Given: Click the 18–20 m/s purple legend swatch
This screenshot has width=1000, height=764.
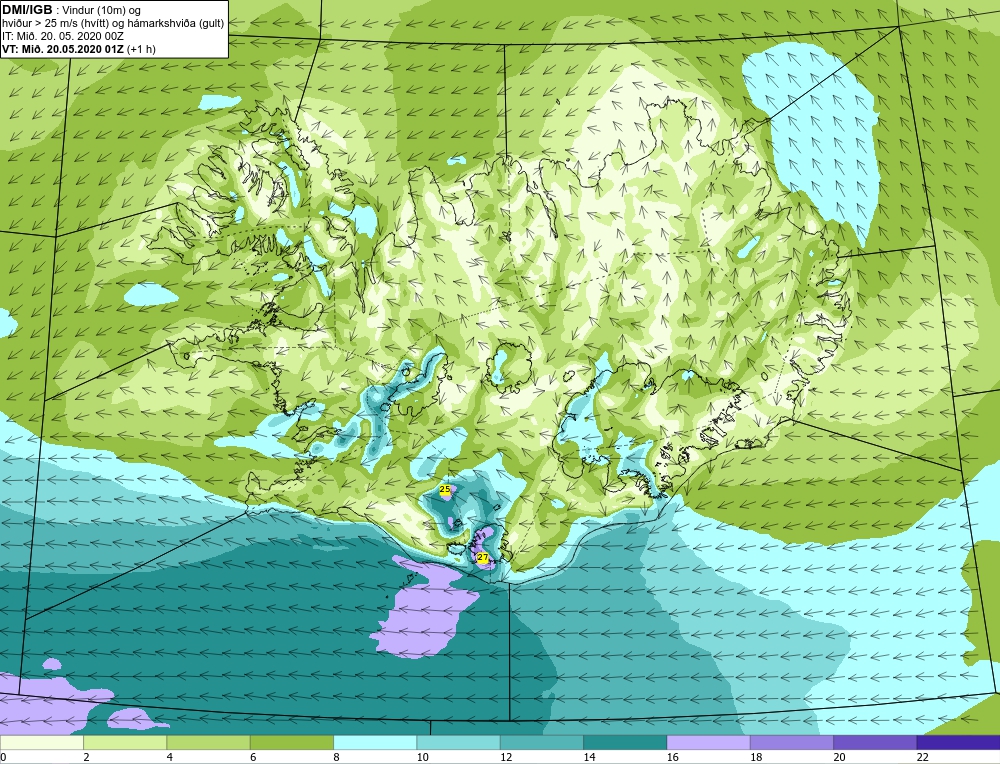Looking at the screenshot, I should click(x=791, y=742).
